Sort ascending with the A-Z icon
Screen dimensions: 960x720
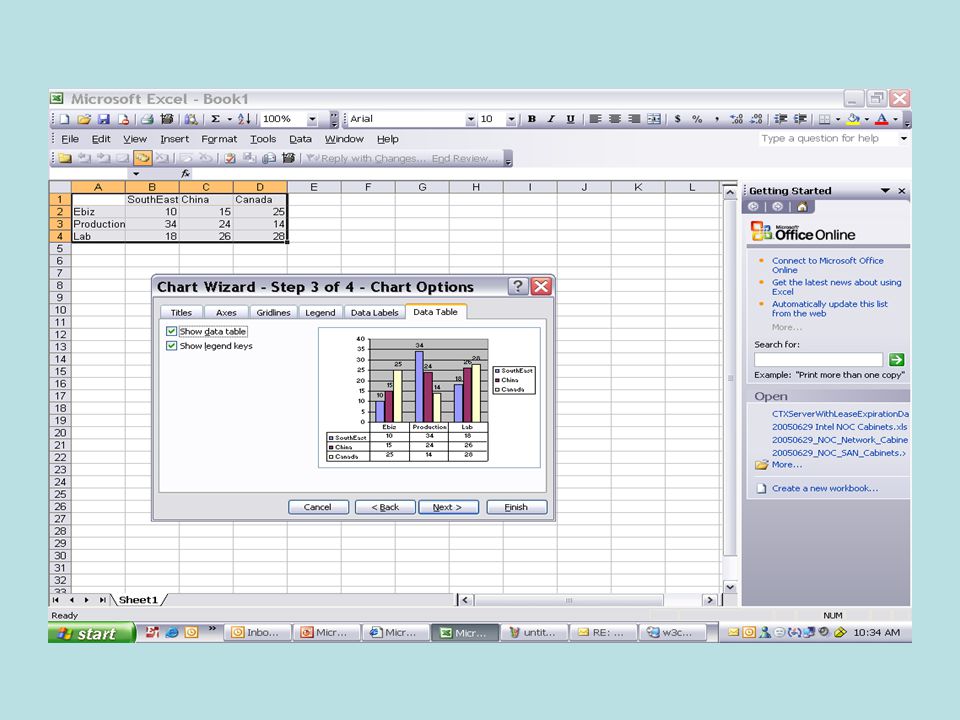pyautogui.click(x=244, y=119)
